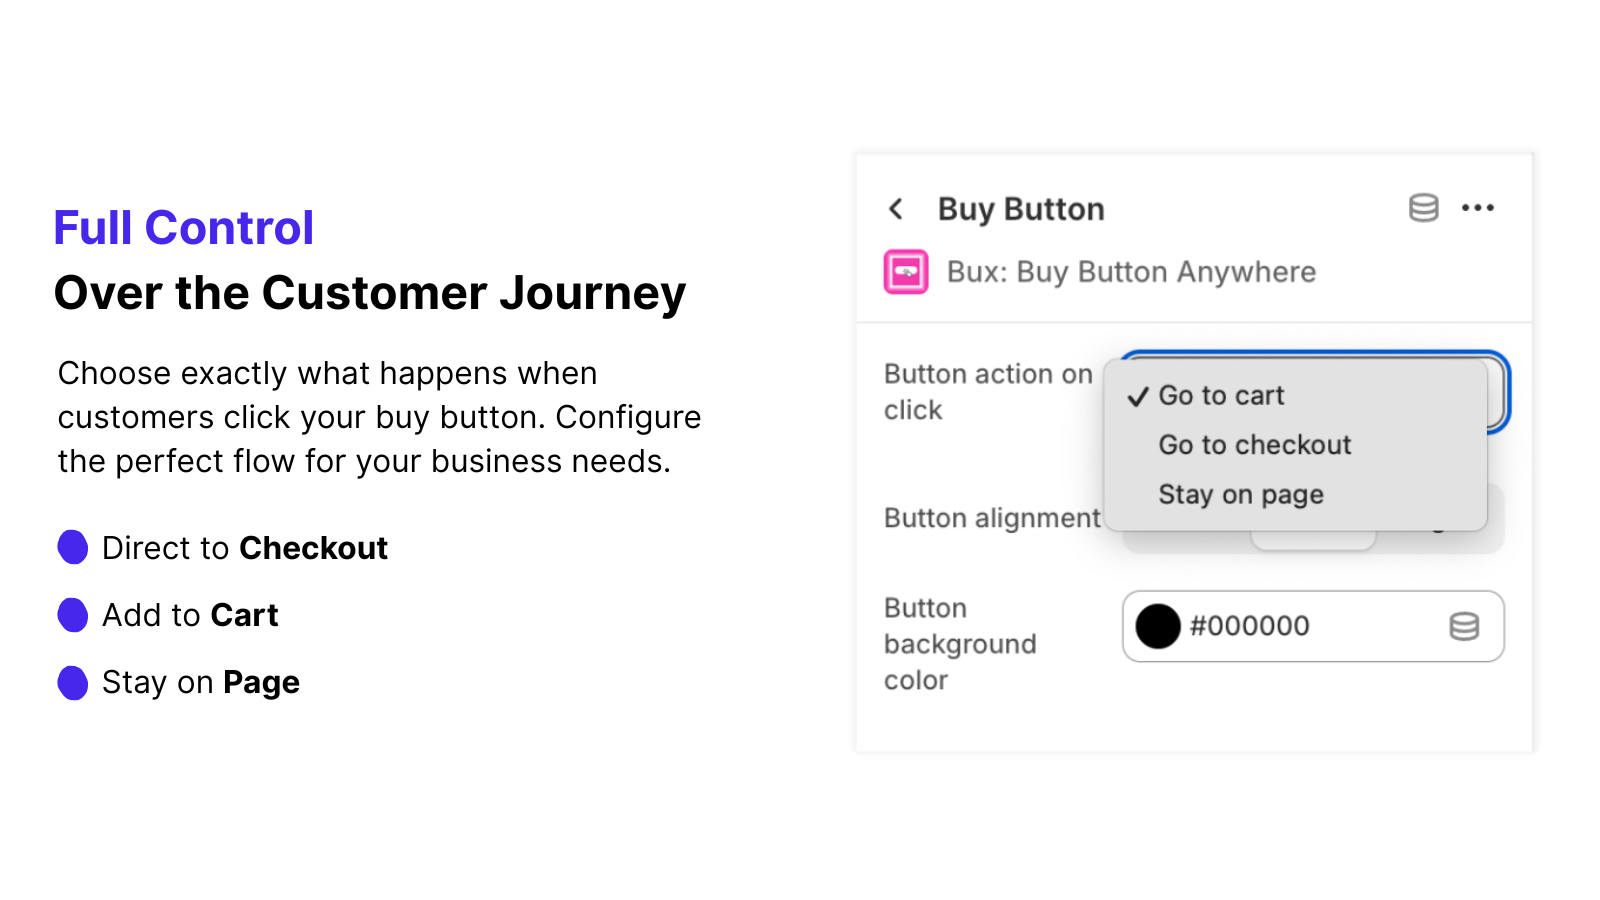Click the "Buy Button" panel title

[1021, 209]
